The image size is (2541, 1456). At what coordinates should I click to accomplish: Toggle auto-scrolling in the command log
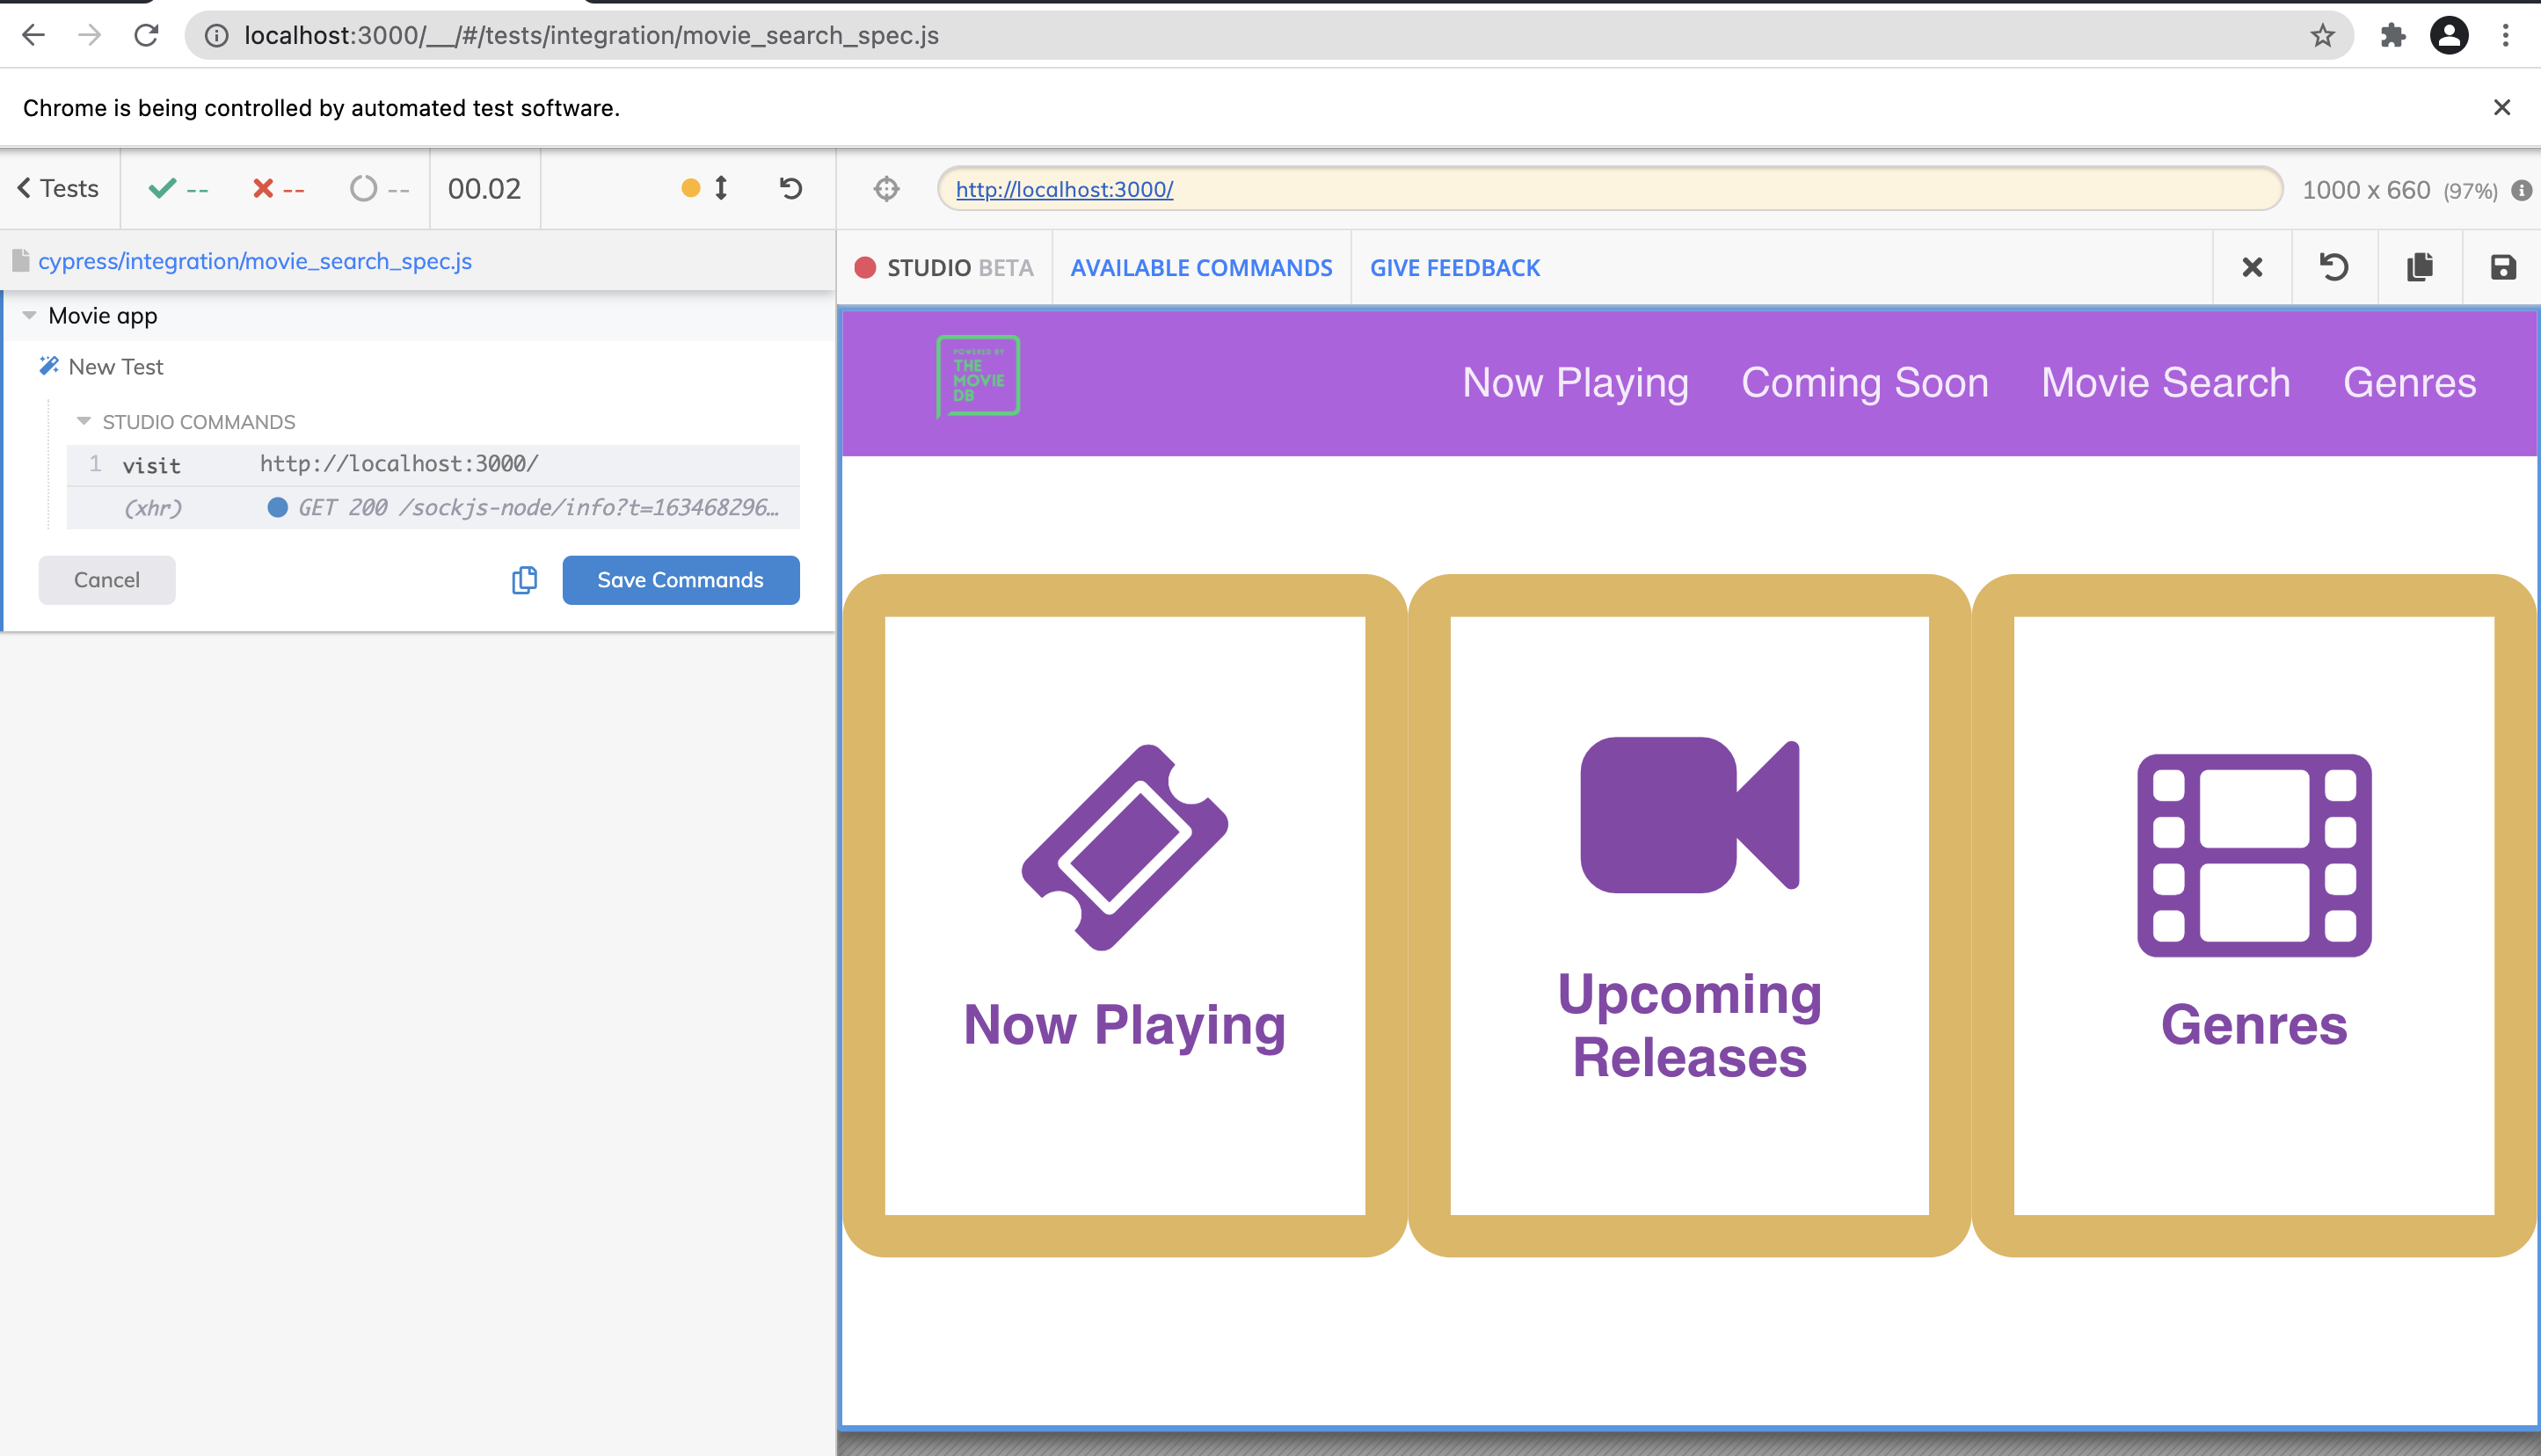[x=720, y=188]
